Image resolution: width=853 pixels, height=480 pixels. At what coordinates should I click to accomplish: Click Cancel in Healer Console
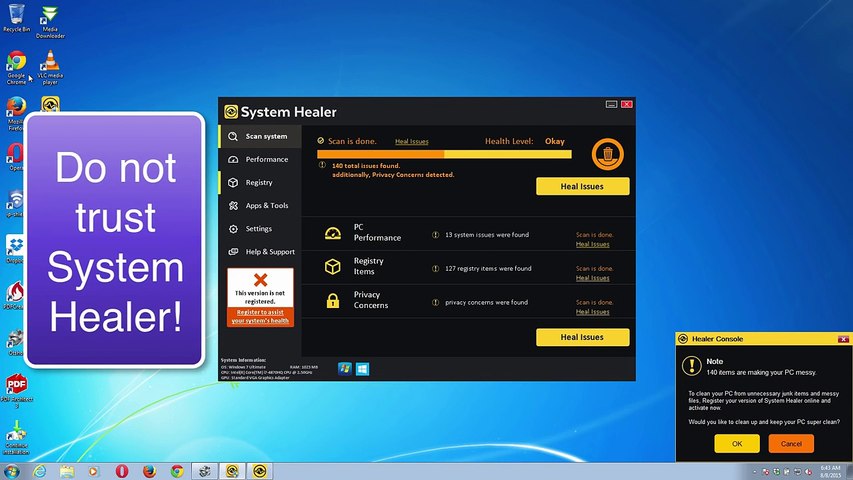(x=791, y=444)
